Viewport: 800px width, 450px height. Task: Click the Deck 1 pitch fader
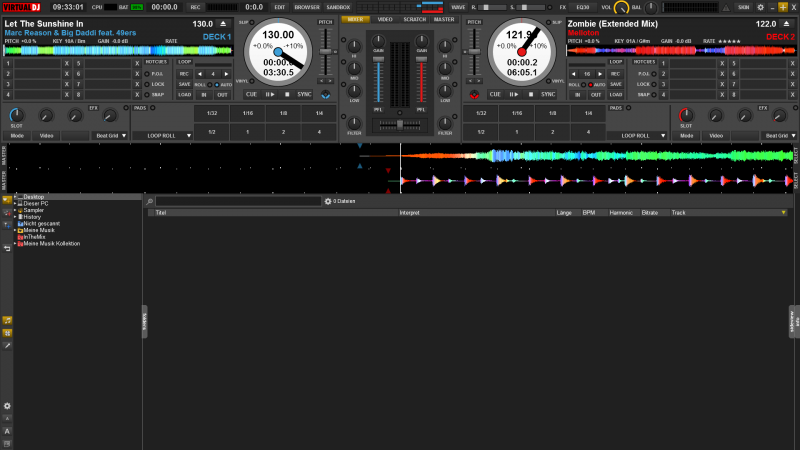click(x=325, y=52)
